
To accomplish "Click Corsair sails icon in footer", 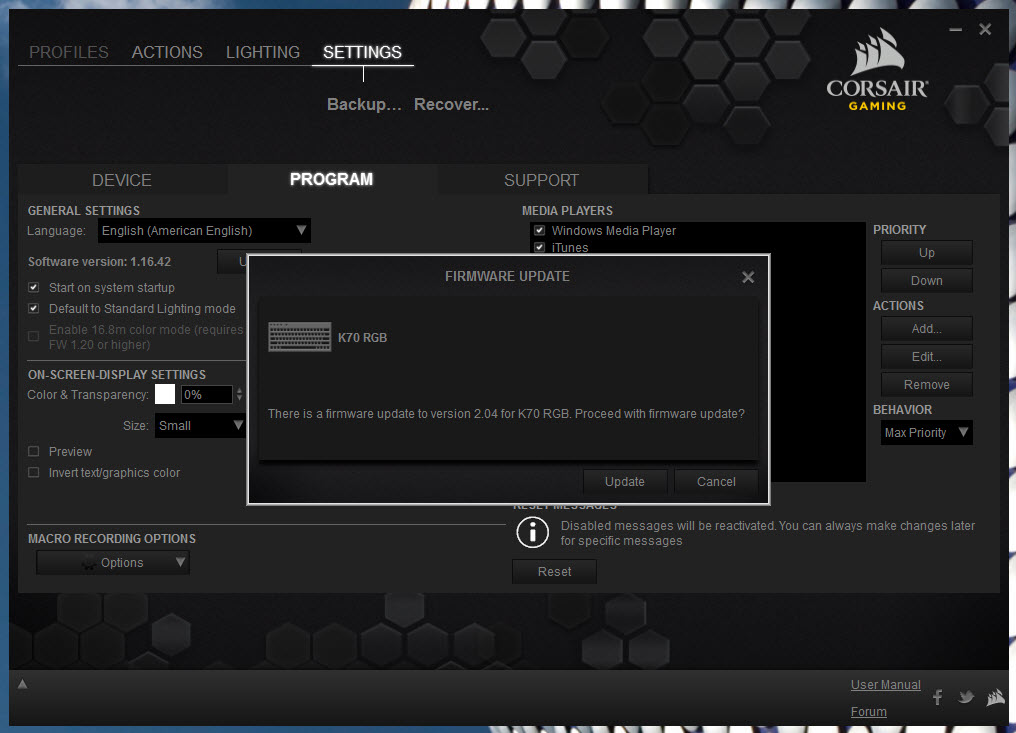I will (x=995, y=697).
